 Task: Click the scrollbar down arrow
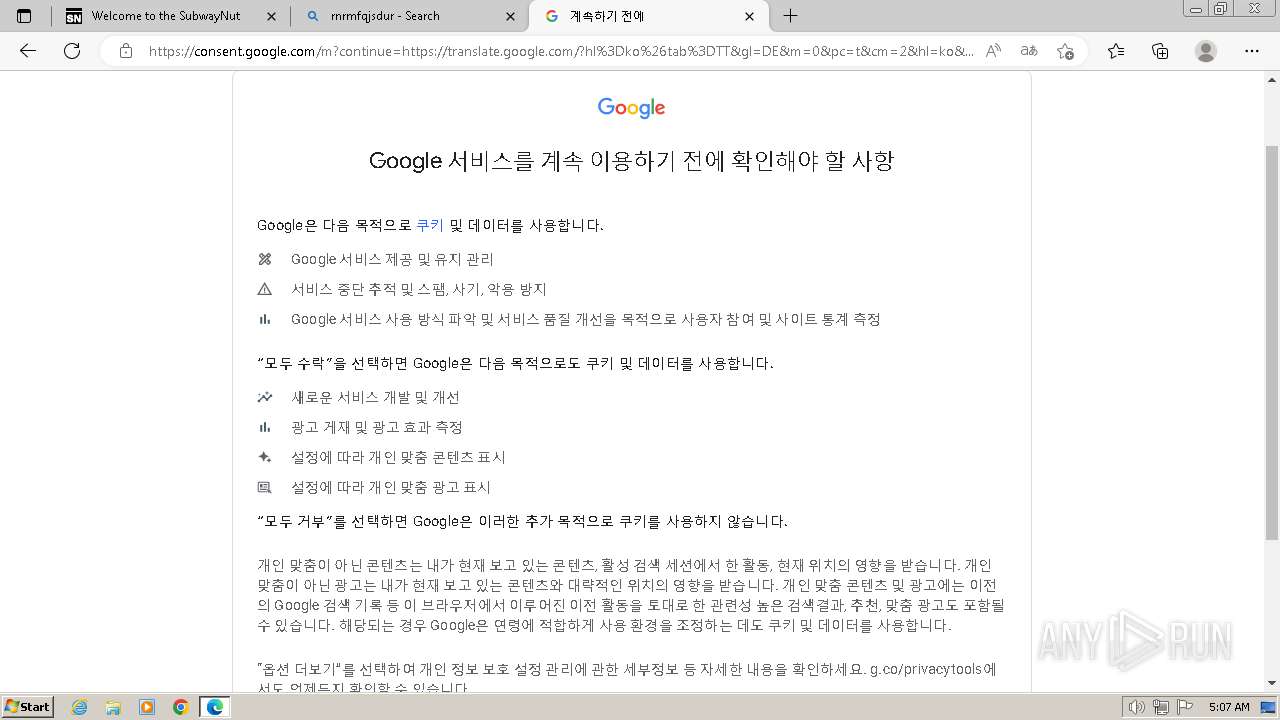pyautogui.click(x=1272, y=683)
